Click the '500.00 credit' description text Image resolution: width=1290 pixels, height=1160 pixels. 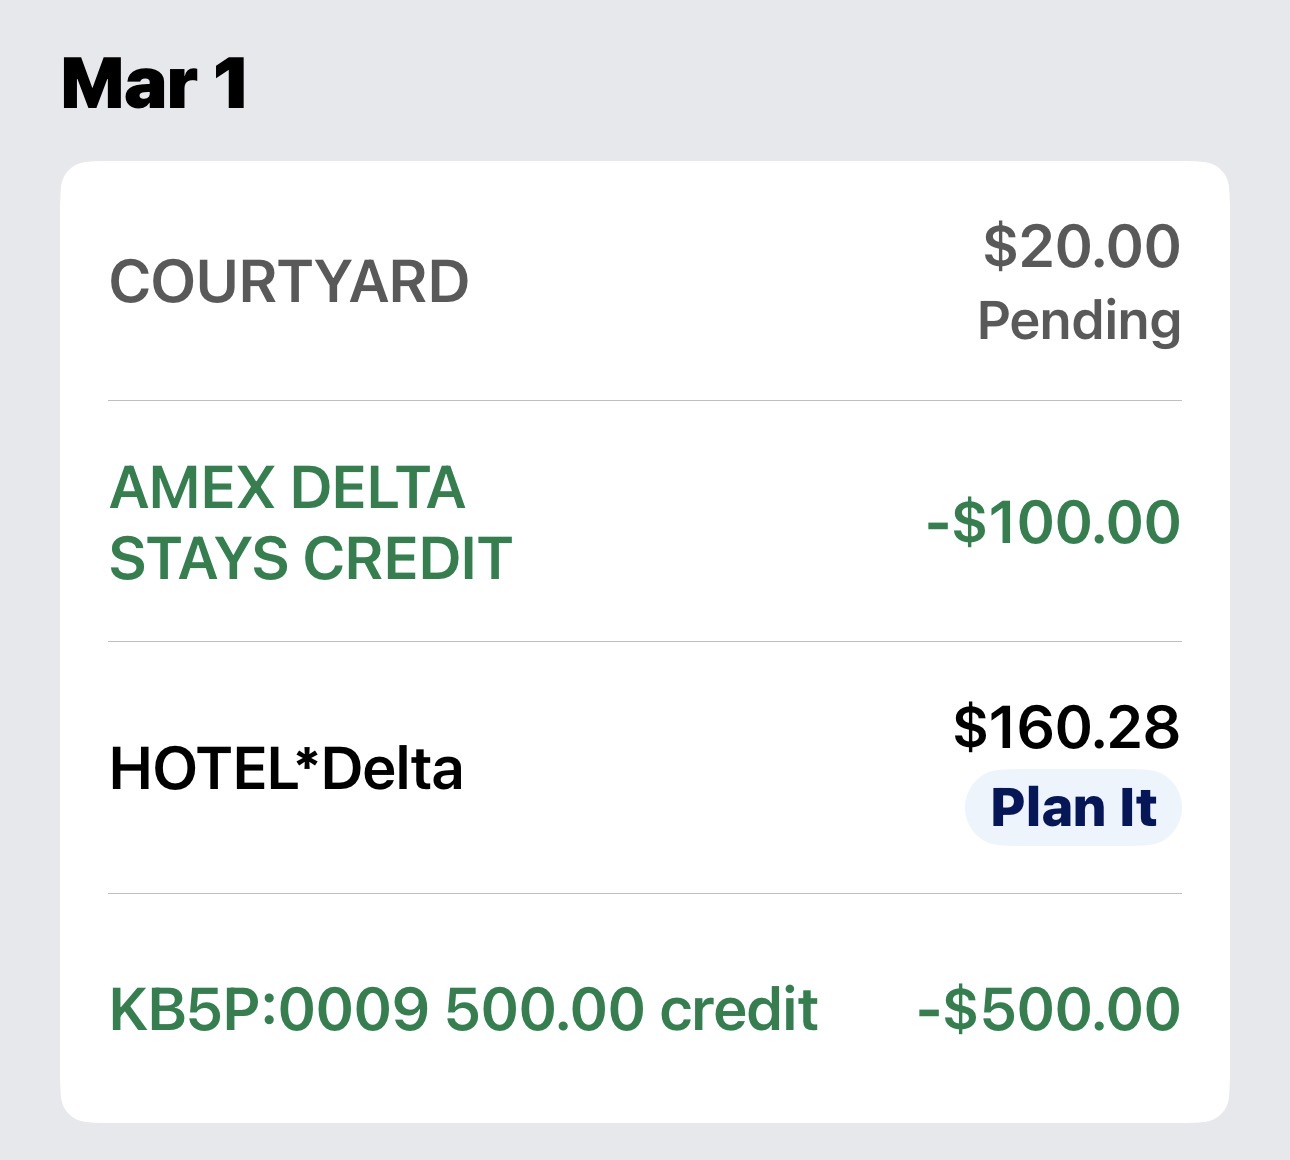click(x=631, y=1009)
